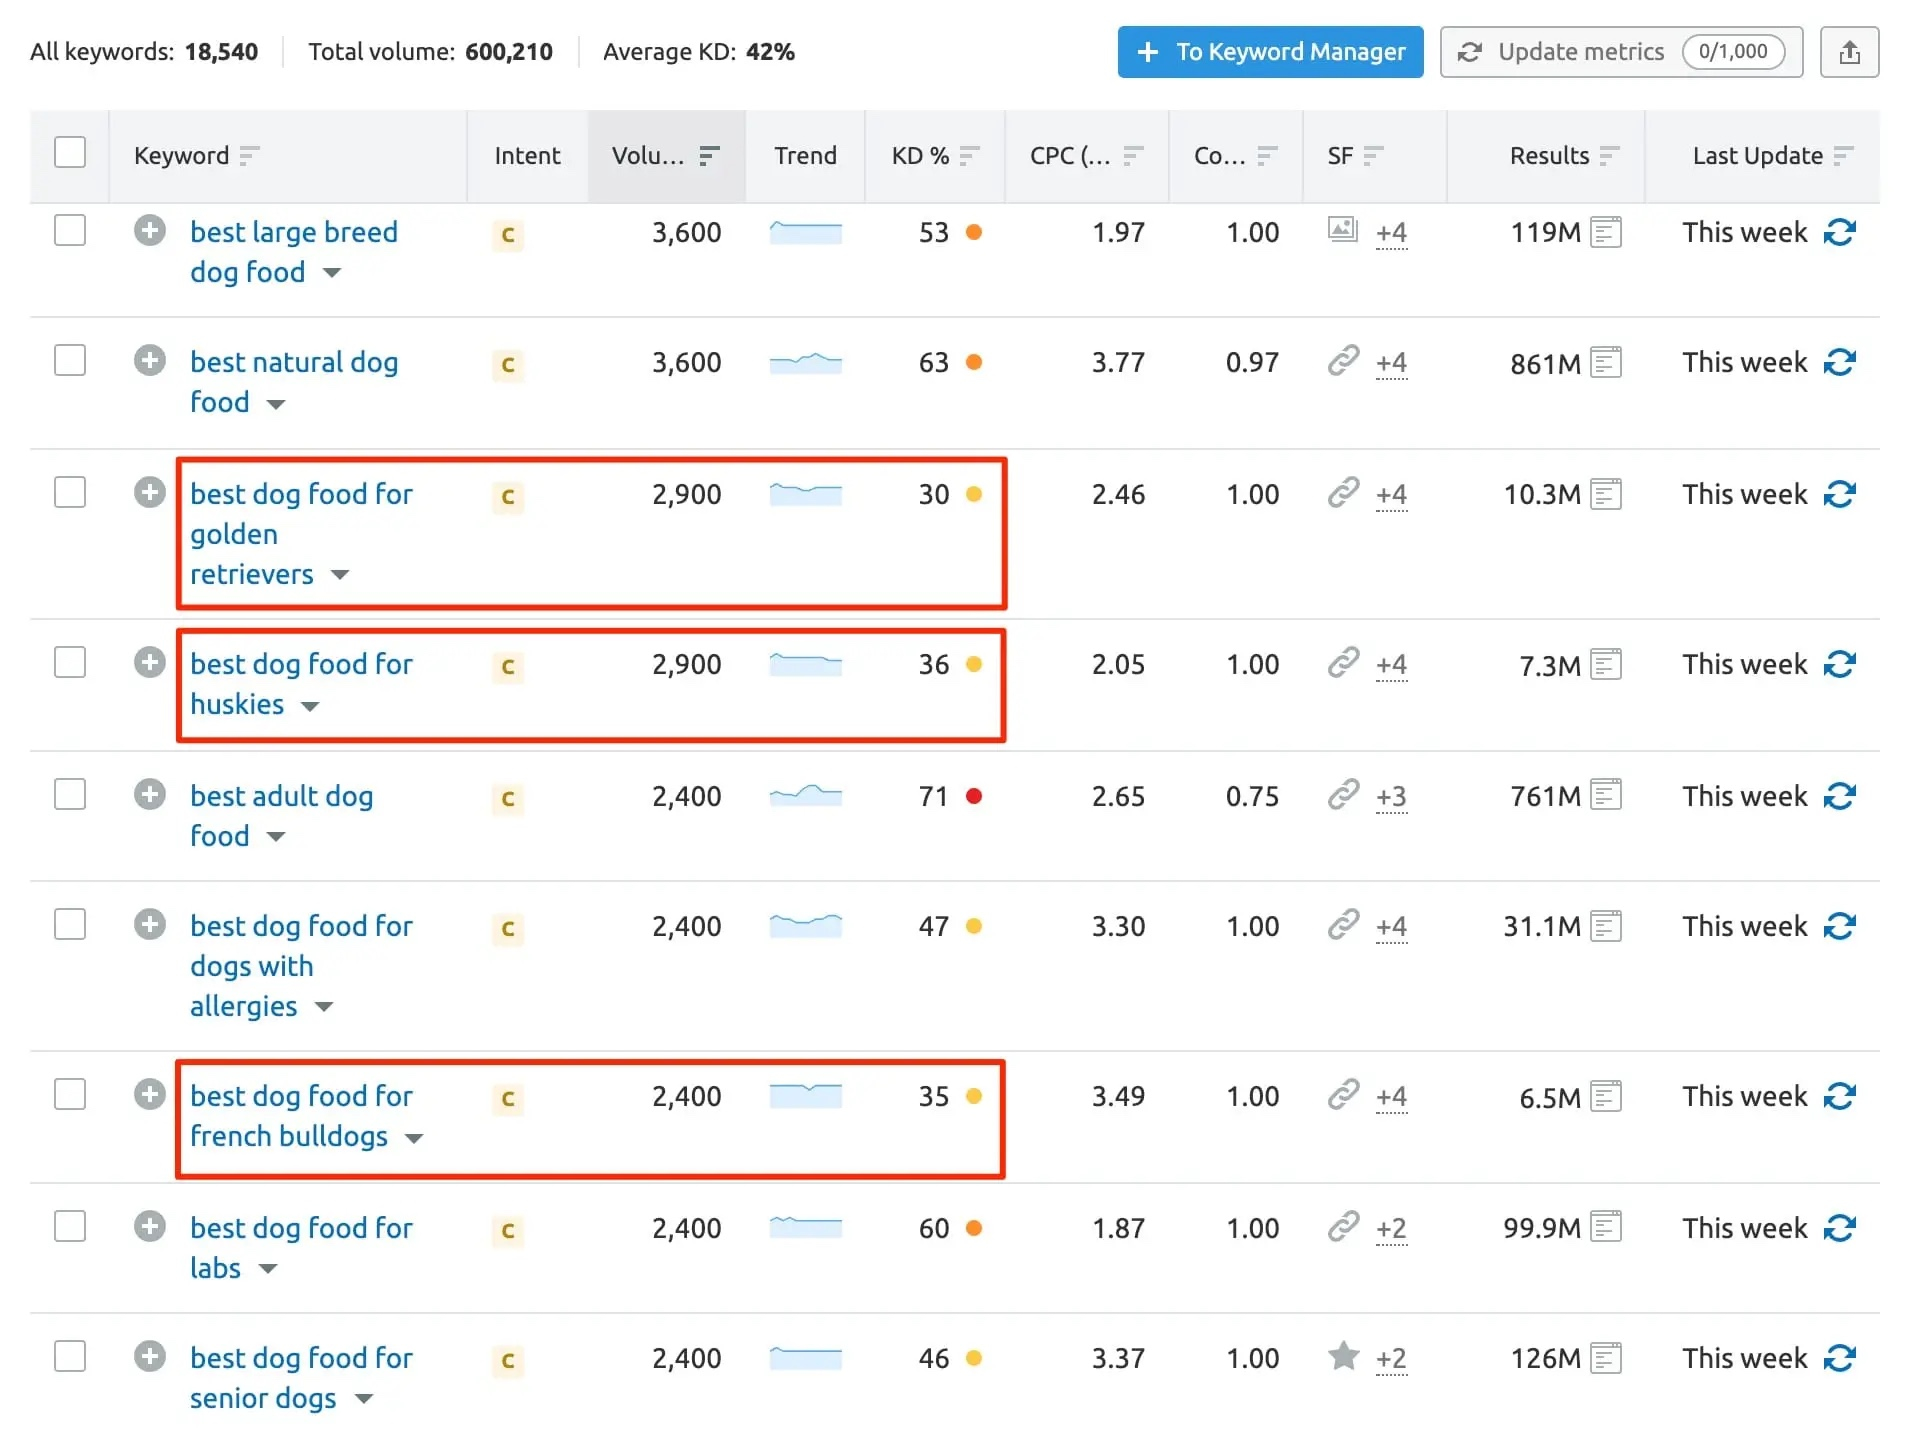Sort table by KD % column
The height and width of the screenshot is (1442, 1908).
[x=969, y=155]
